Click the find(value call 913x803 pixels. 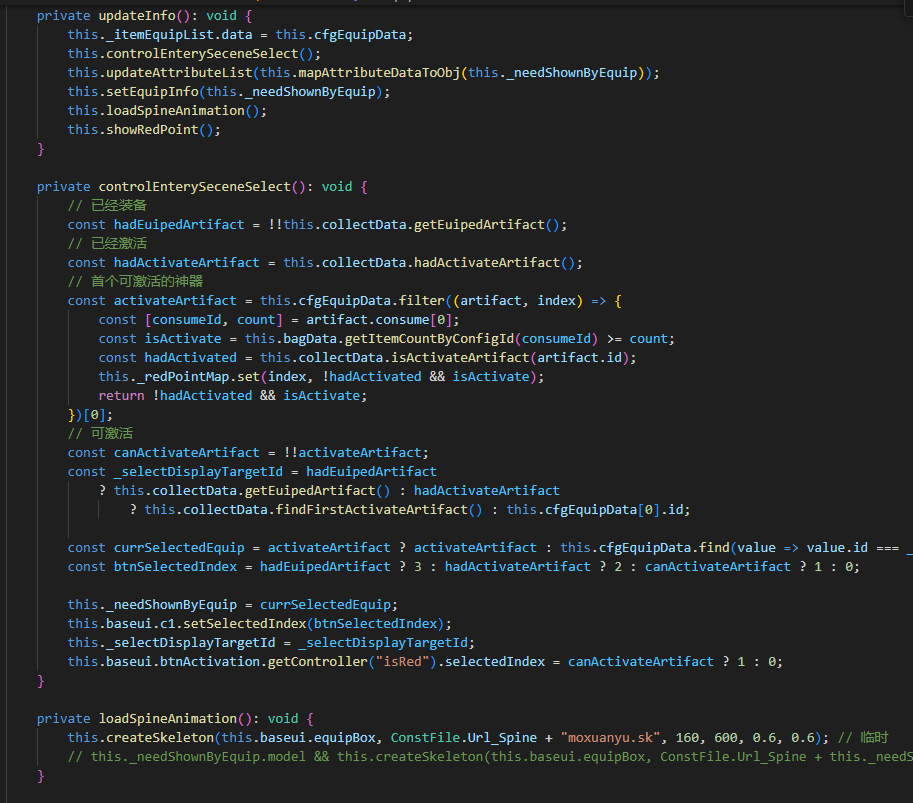pos(737,548)
